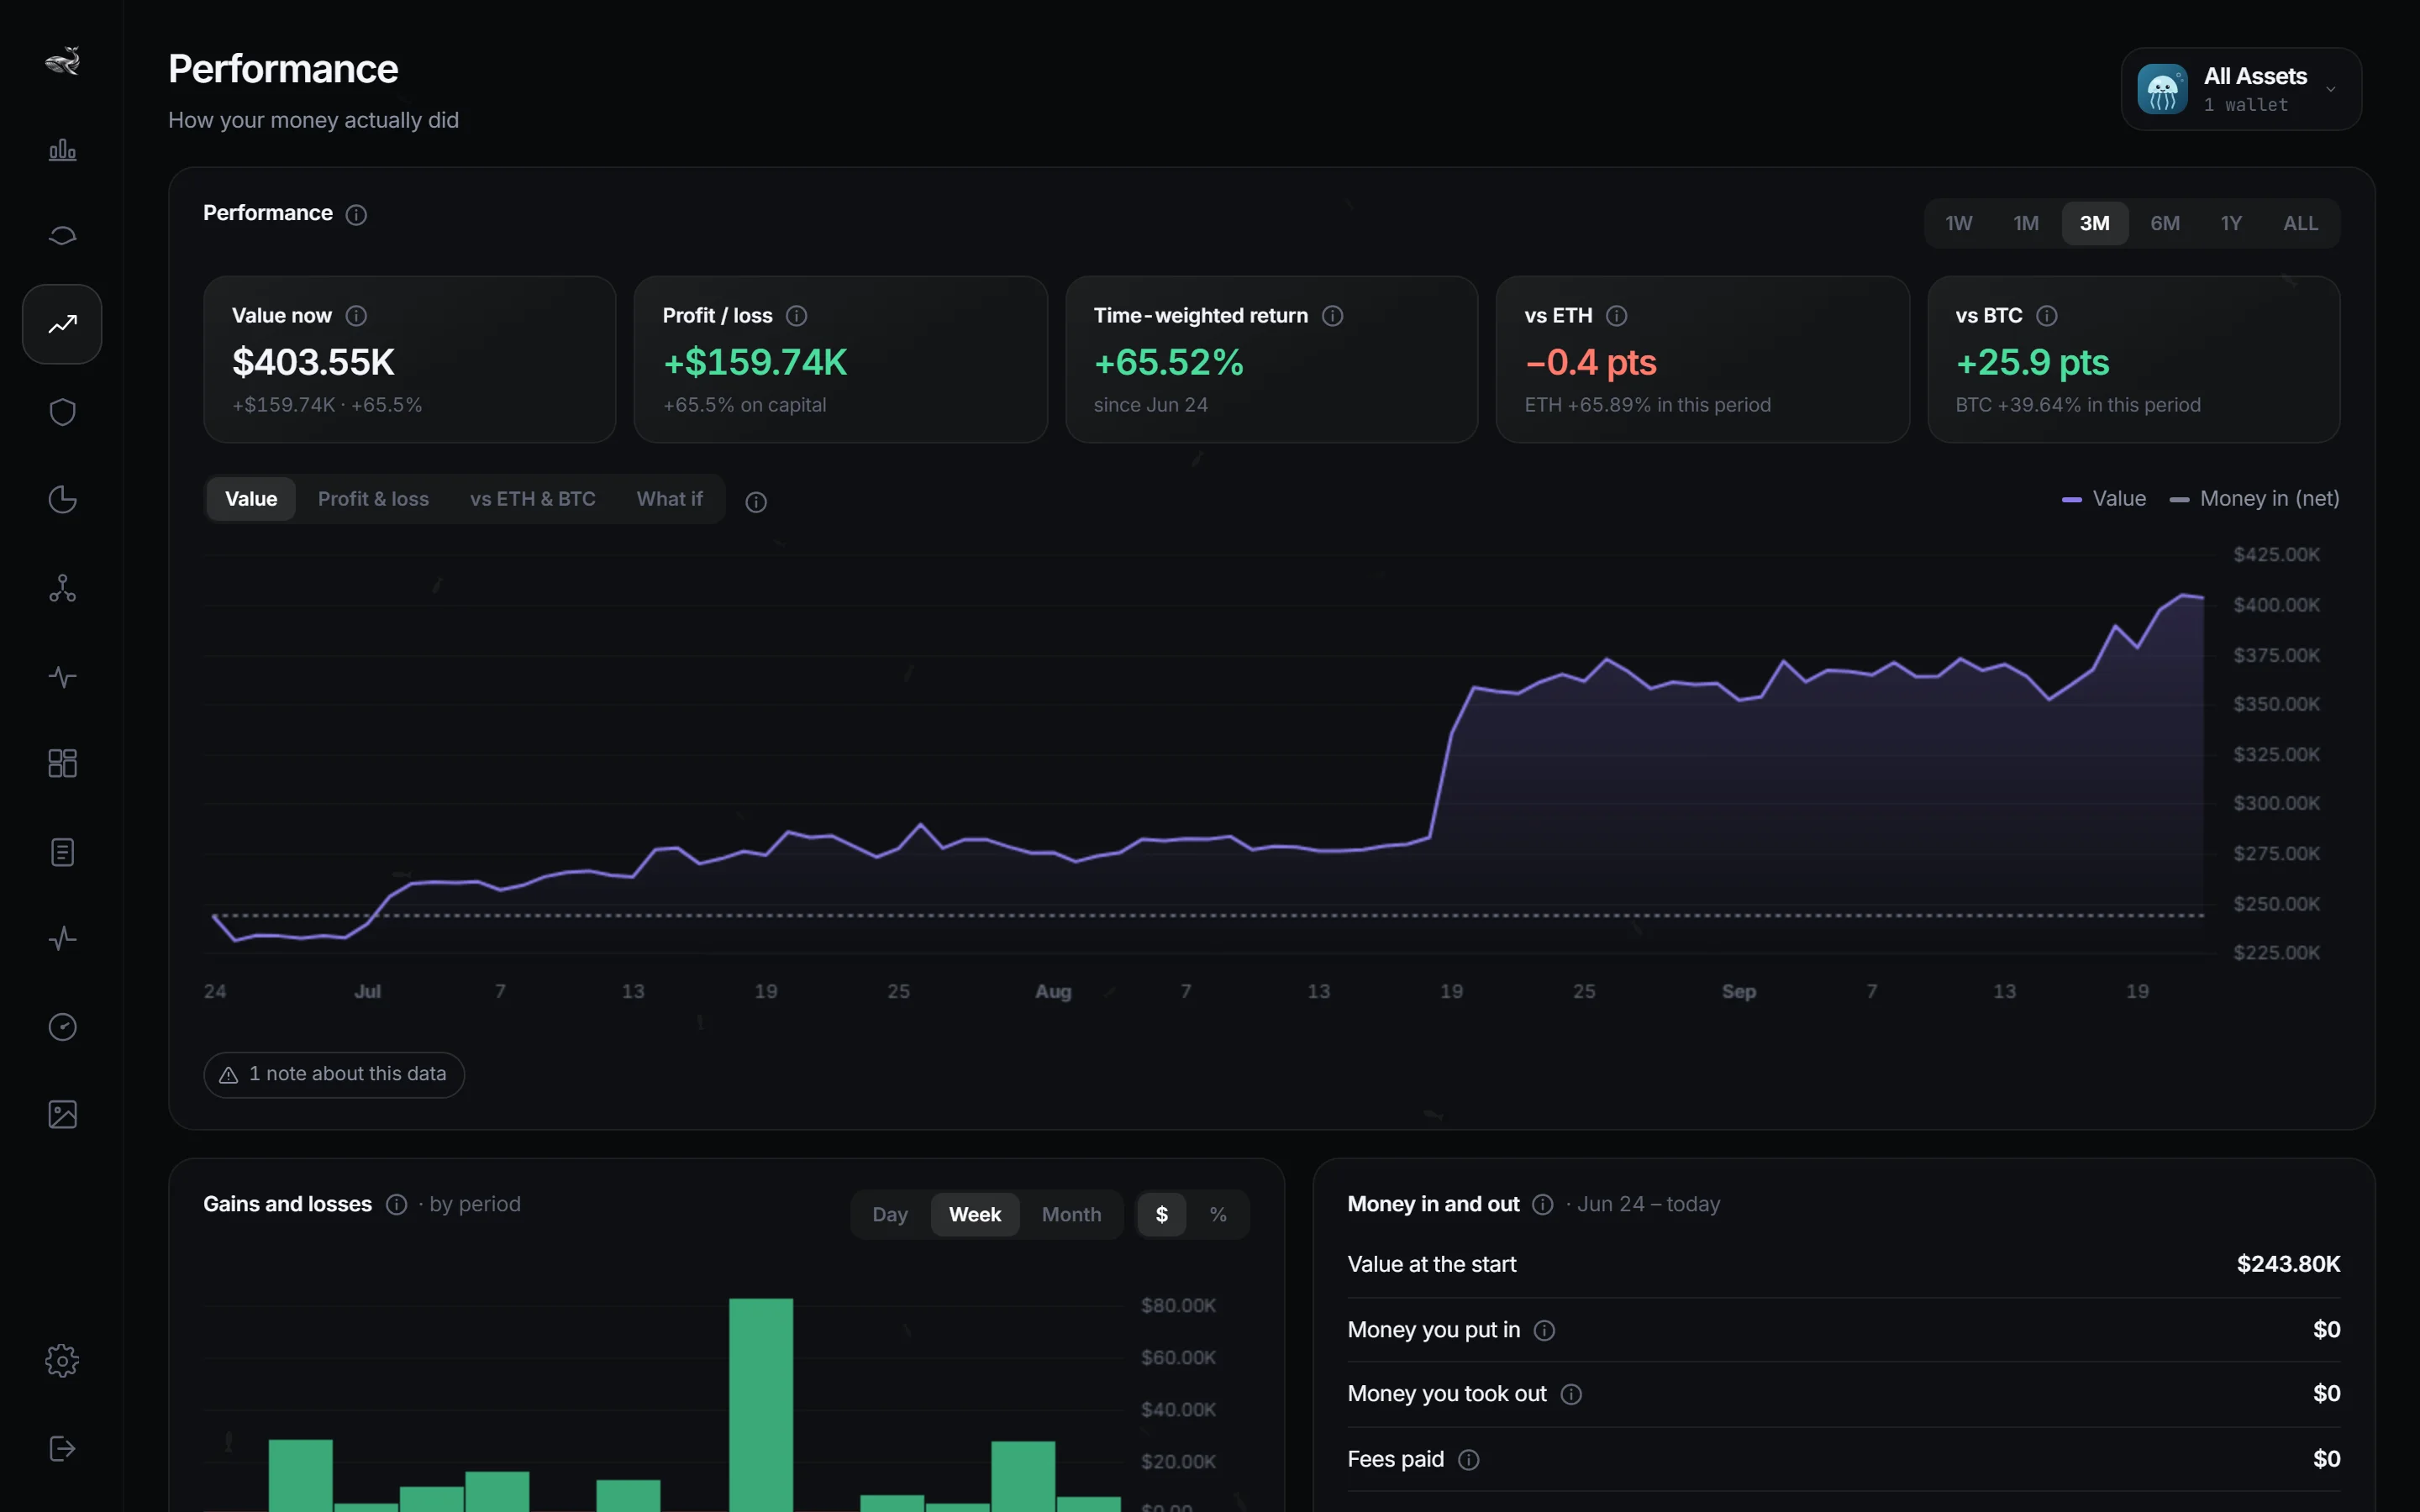Click info icon next to Value now
Image resolution: width=2420 pixels, height=1512 pixels.
pyautogui.click(x=356, y=316)
